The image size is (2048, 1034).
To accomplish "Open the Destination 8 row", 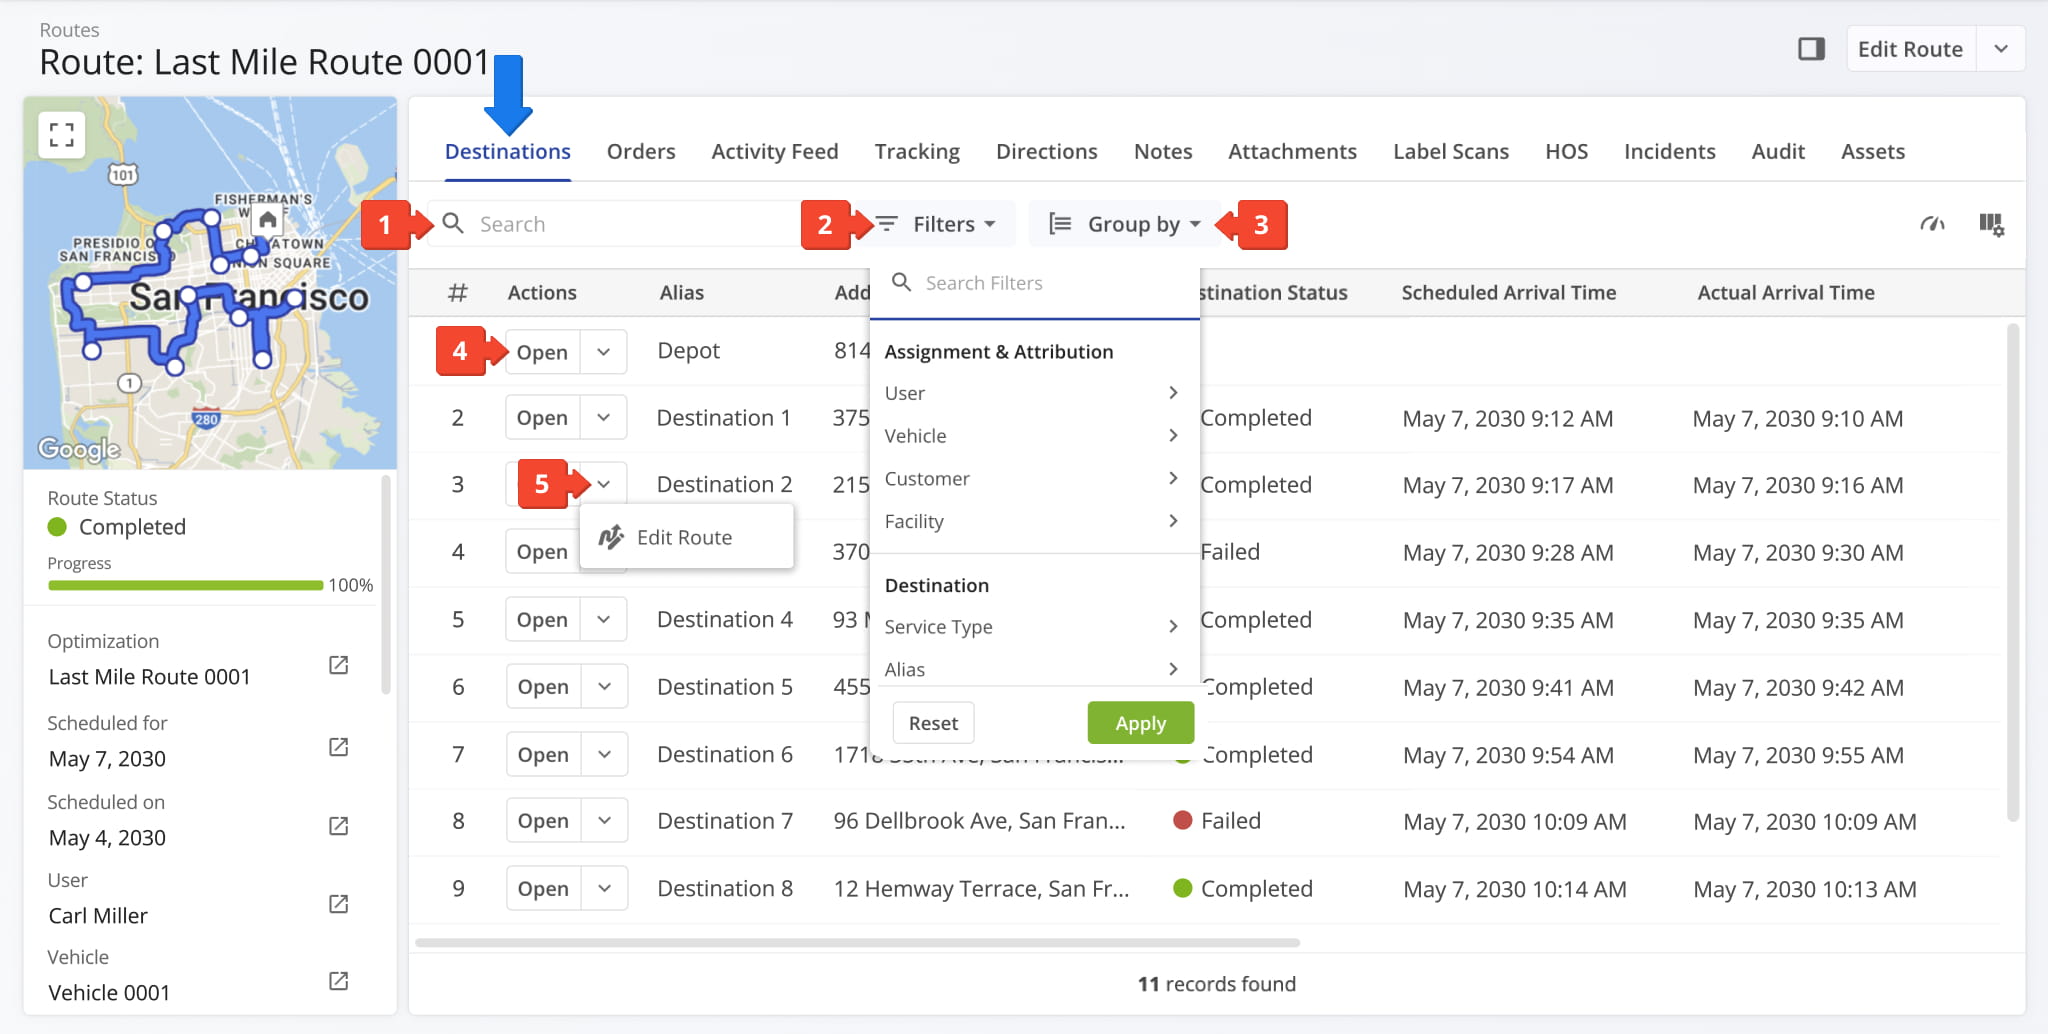I will point(543,889).
